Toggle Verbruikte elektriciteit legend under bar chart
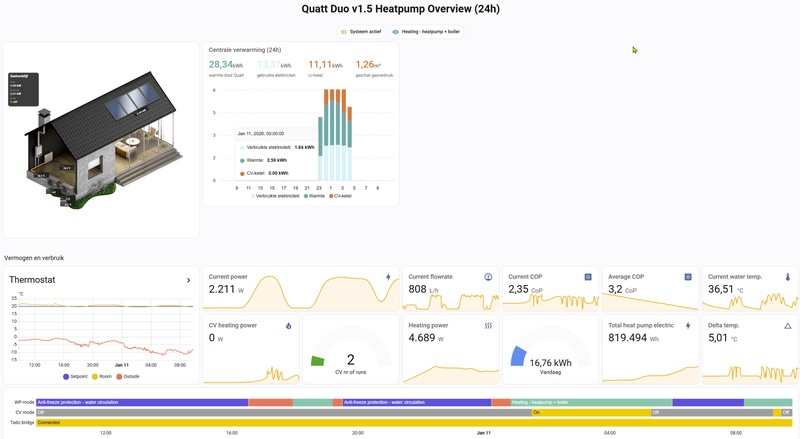Screen dimensions: 800x439 point(275,196)
